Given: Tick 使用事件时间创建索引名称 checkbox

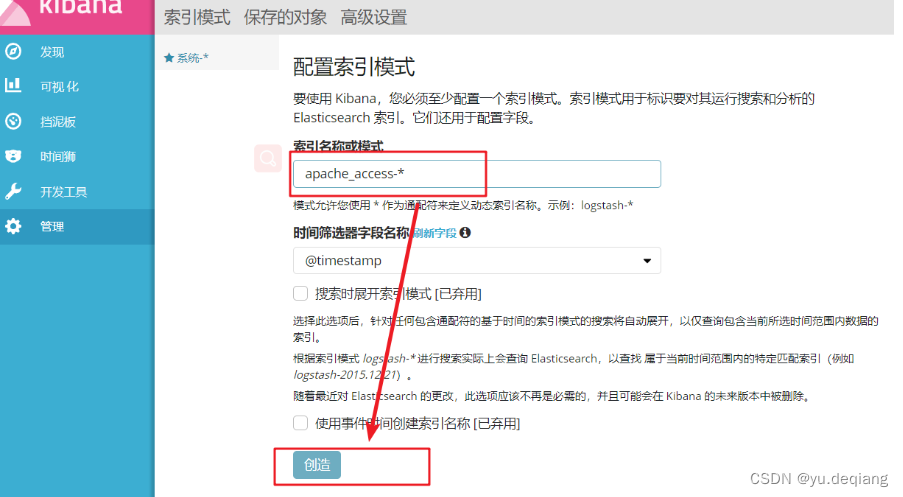Looking at the screenshot, I should (300, 423).
